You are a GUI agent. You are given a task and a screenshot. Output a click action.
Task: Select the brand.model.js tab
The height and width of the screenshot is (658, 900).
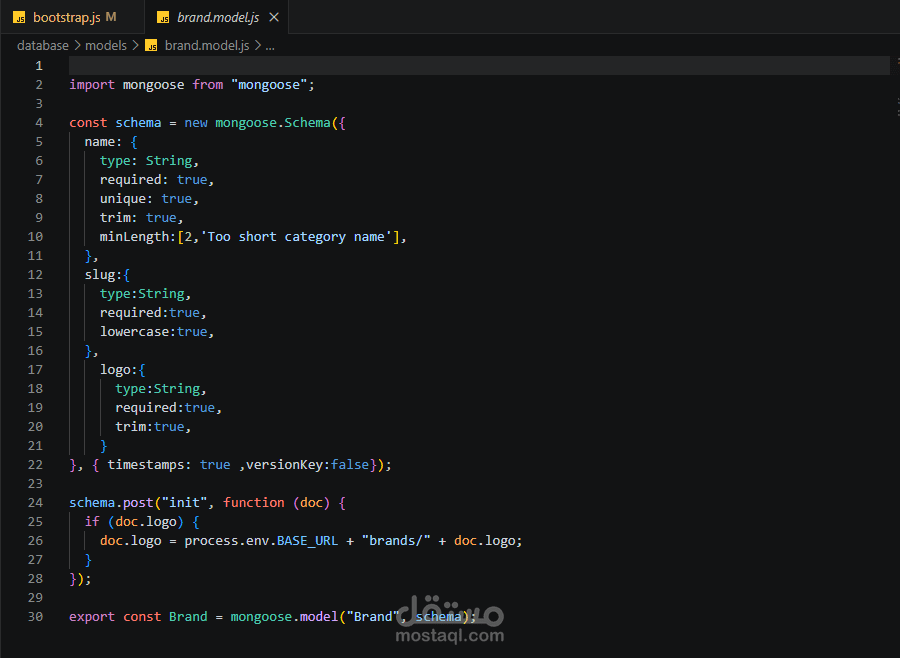click(x=218, y=18)
